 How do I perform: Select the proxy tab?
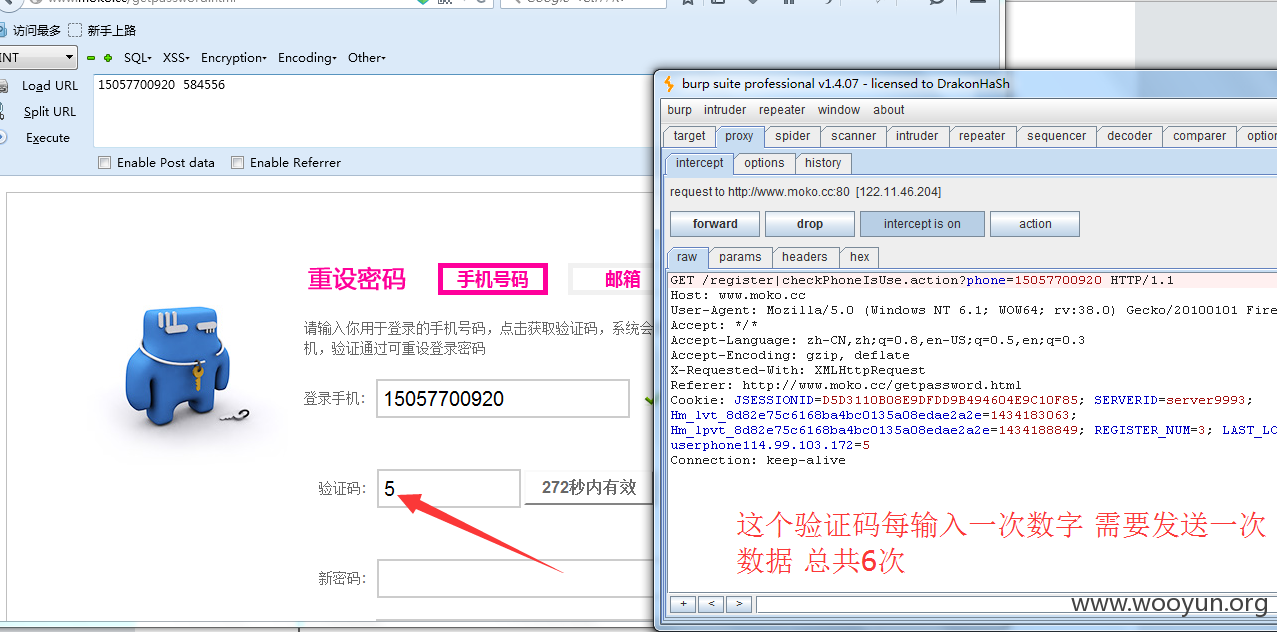click(740, 136)
